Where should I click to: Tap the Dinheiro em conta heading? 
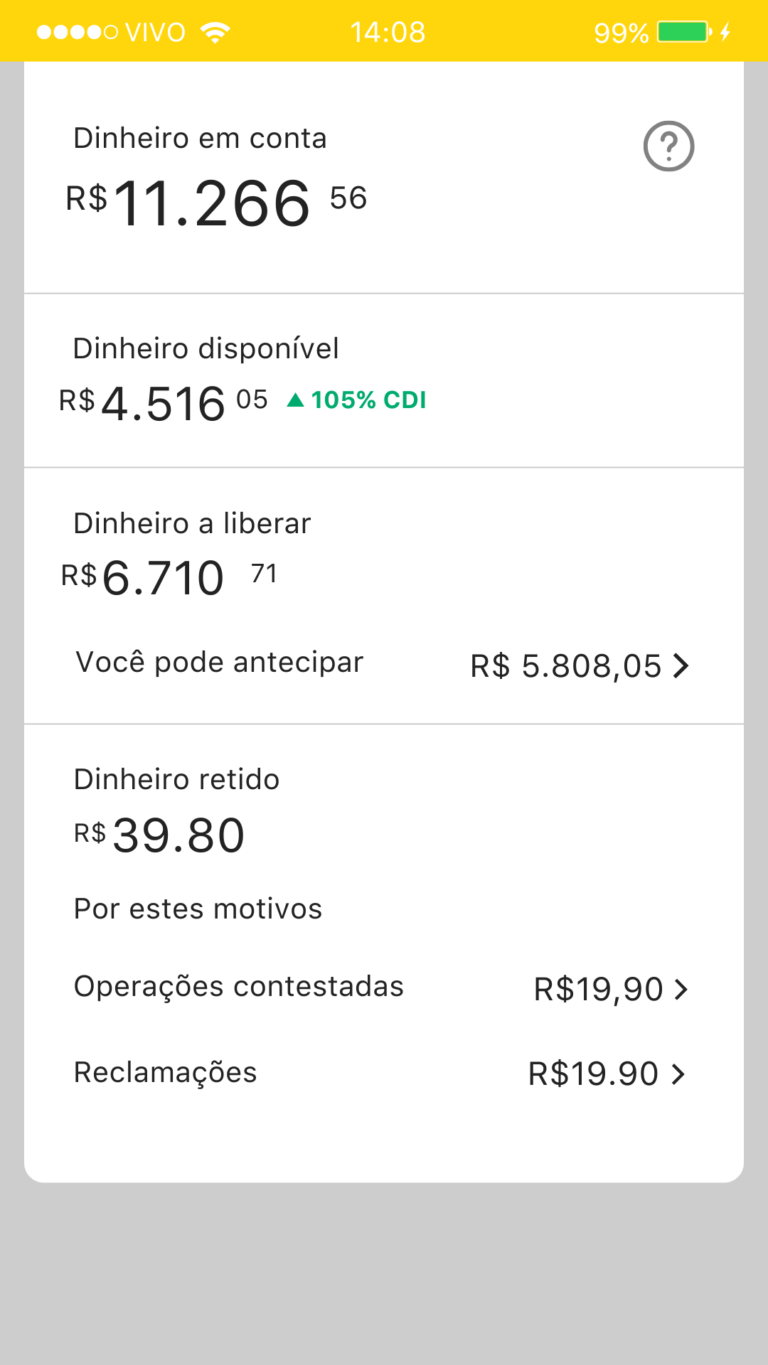[x=200, y=138]
